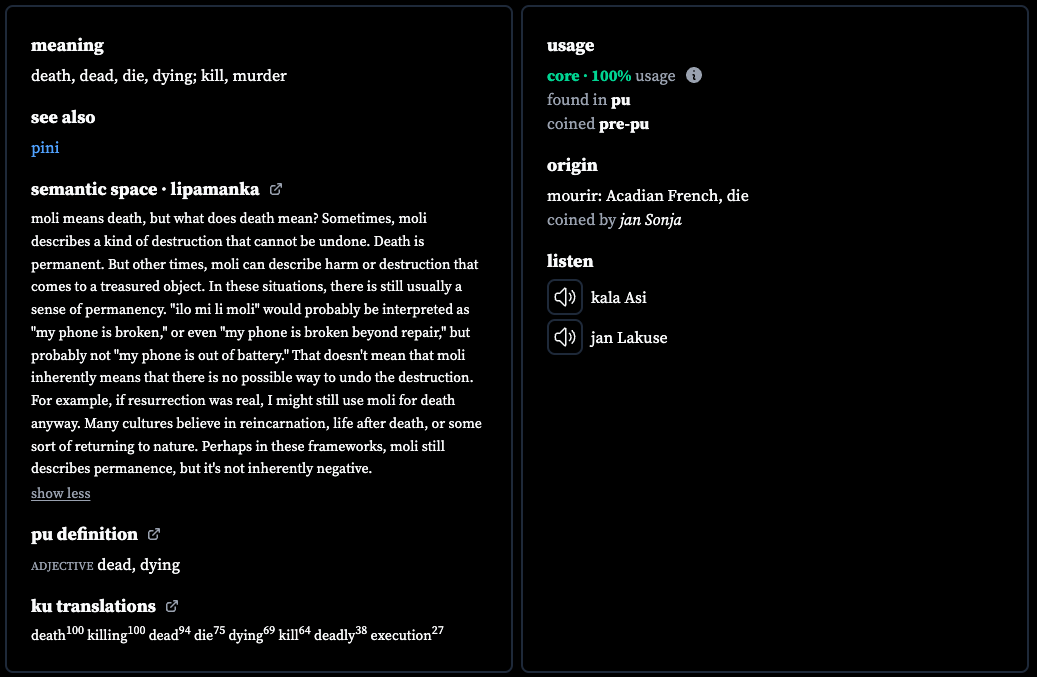The height and width of the screenshot is (677, 1037).
Task: Collapse the text with show less
Action: pos(61,493)
